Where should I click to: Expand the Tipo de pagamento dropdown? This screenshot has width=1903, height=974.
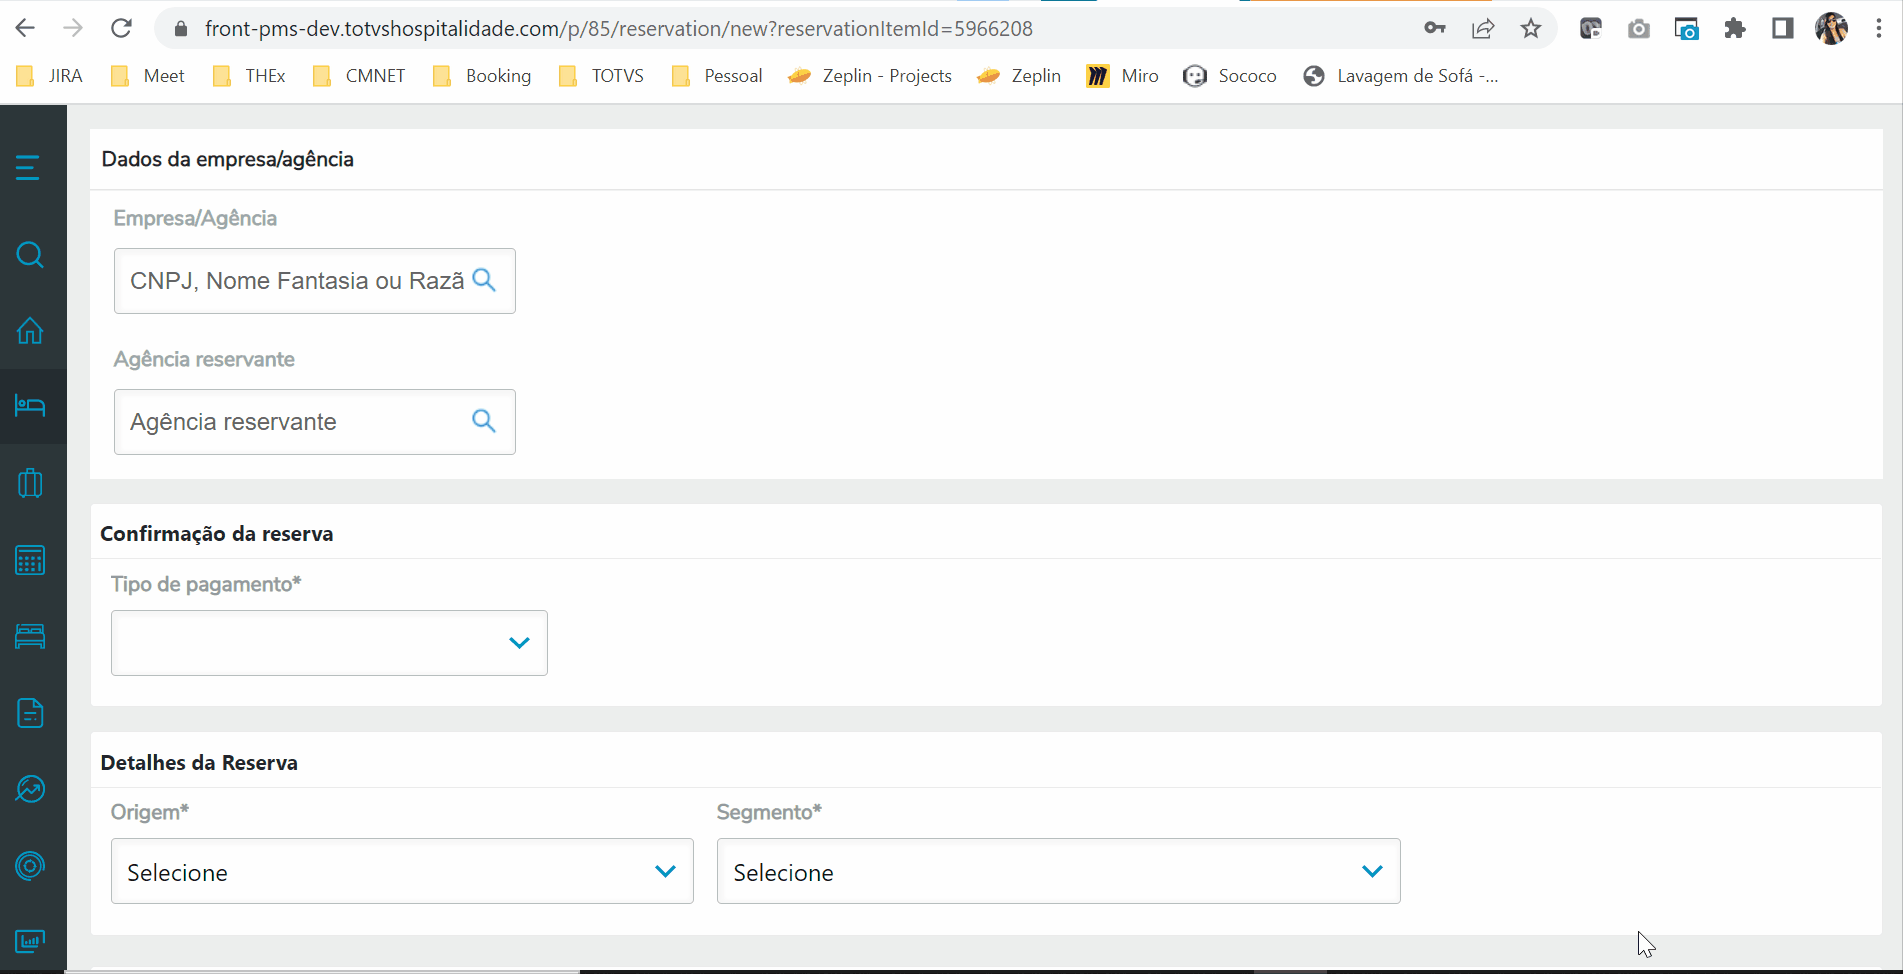pos(329,643)
